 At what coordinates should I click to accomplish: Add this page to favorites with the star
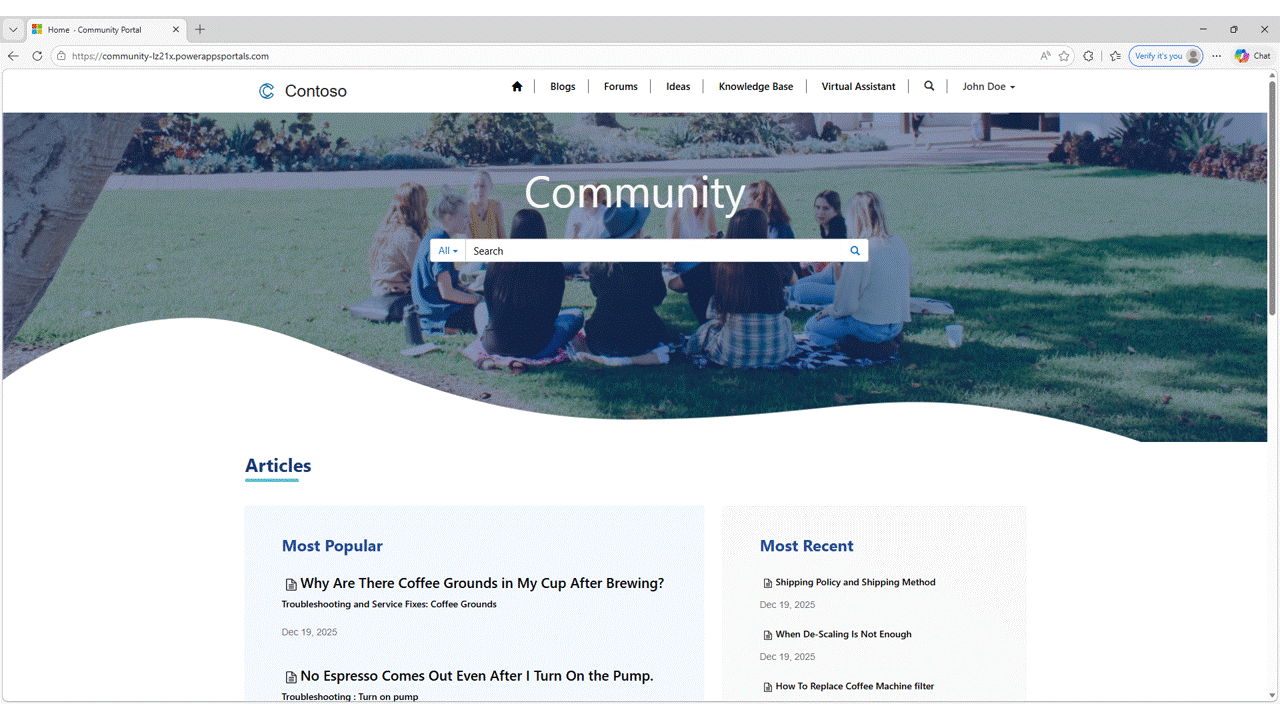[x=1064, y=56]
